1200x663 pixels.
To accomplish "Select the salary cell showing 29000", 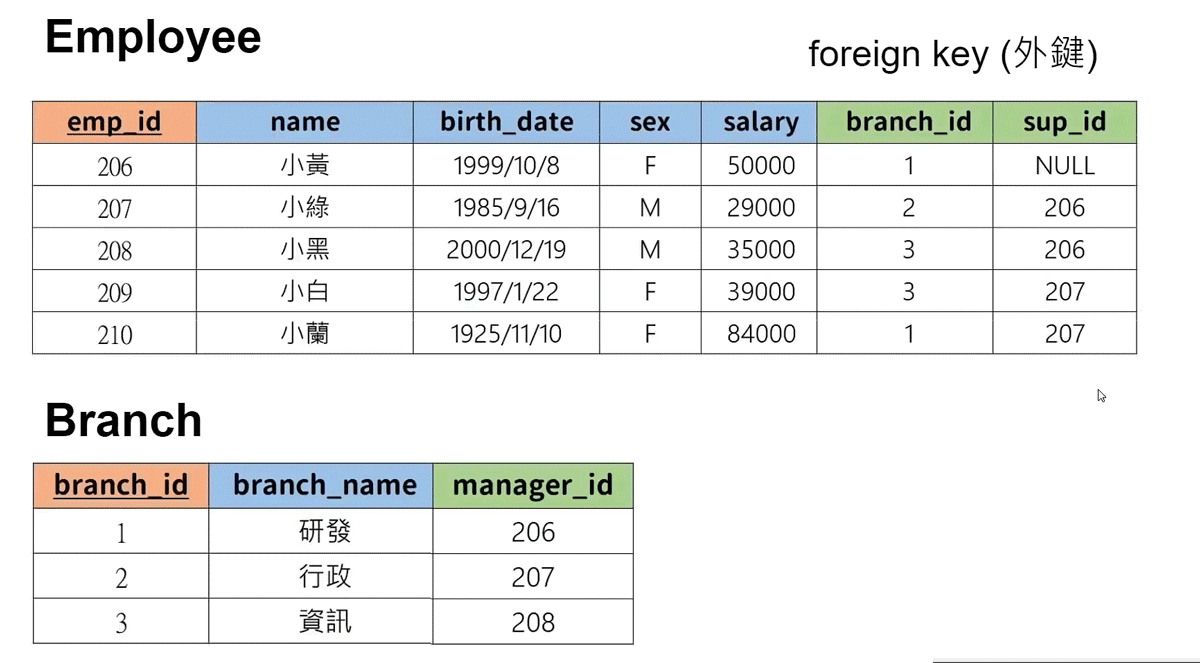I will coord(760,207).
